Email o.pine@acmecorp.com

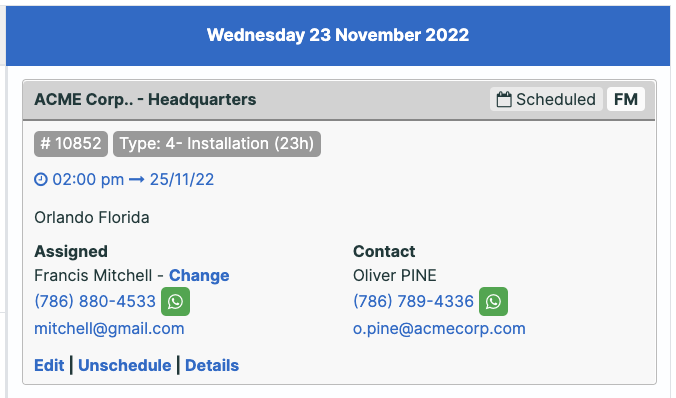[439, 329]
